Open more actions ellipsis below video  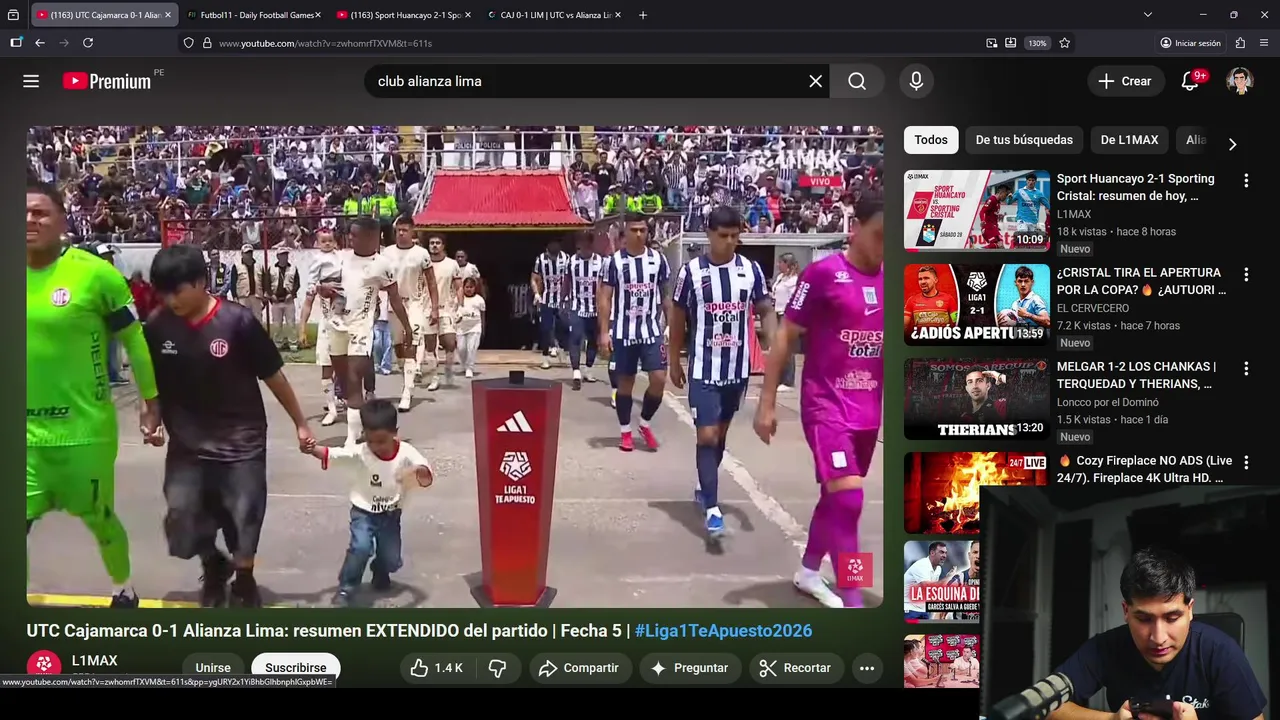[867, 668]
